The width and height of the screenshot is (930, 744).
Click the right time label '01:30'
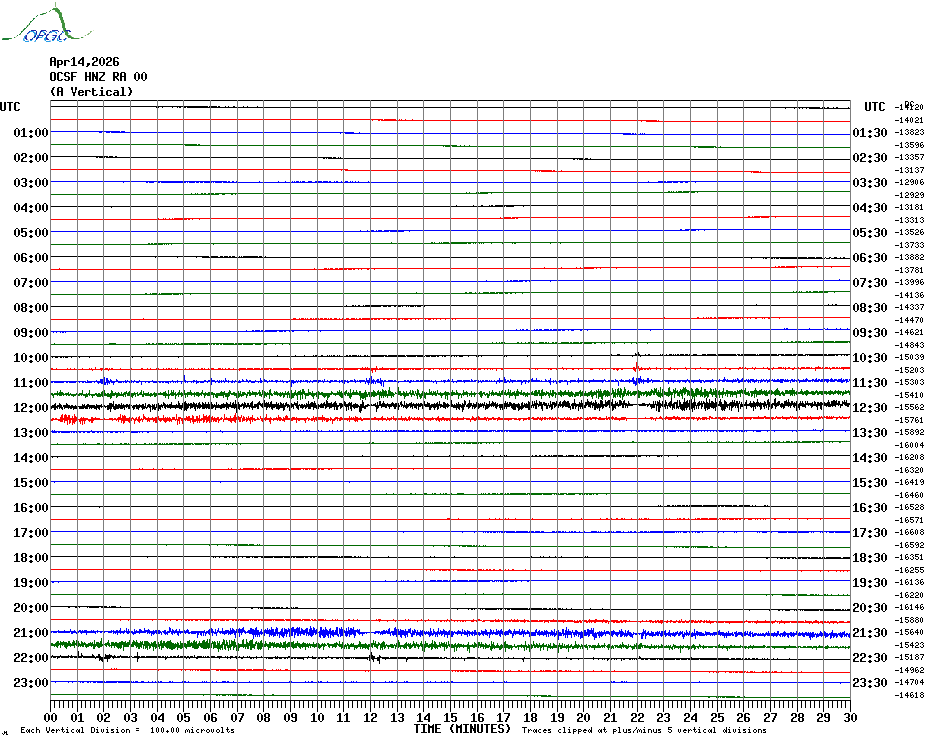click(870, 133)
